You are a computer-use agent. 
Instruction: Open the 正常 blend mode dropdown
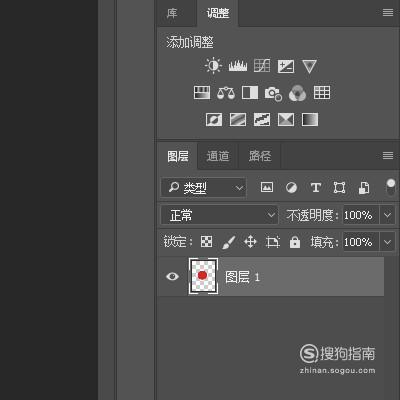pos(219,215)
